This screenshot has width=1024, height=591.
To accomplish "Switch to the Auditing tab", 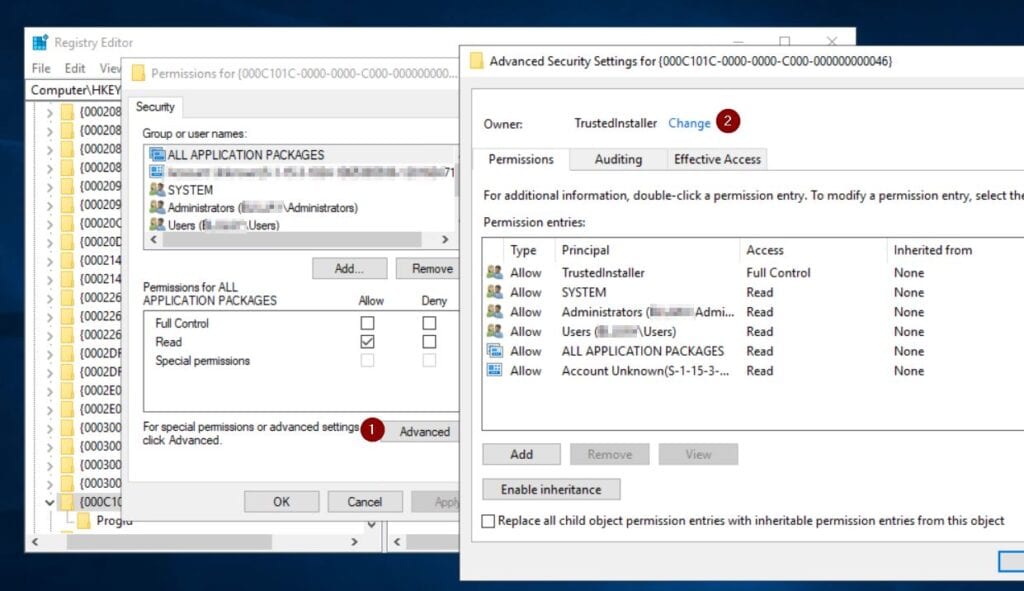I will [618, 159].
